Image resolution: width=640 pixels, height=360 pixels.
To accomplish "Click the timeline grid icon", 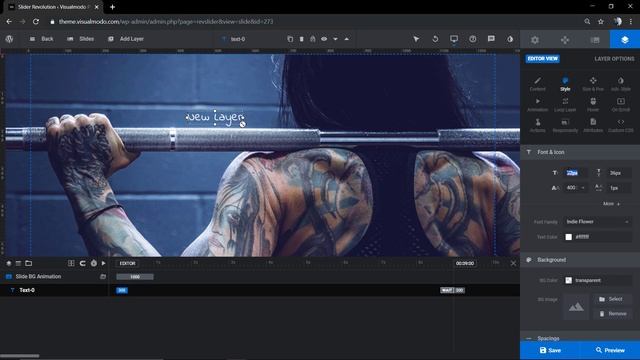I will (71, 264).
